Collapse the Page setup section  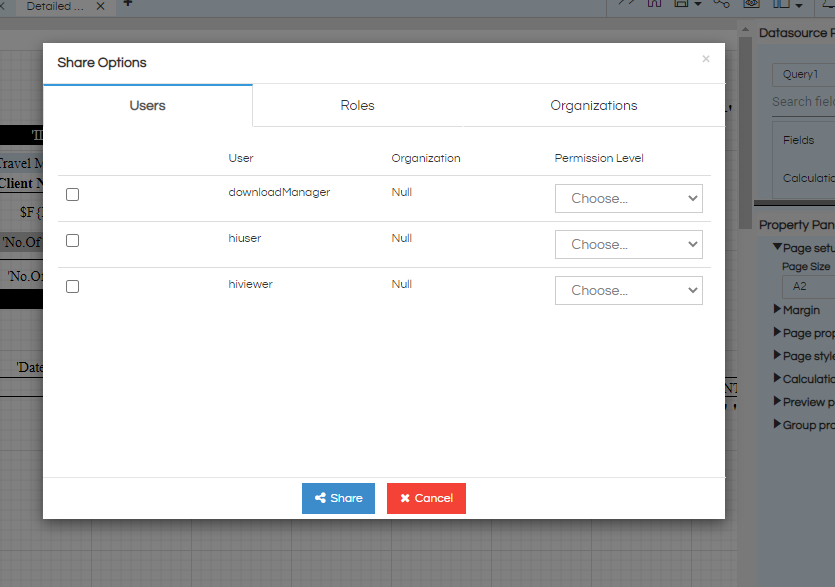tap(777, 247)
